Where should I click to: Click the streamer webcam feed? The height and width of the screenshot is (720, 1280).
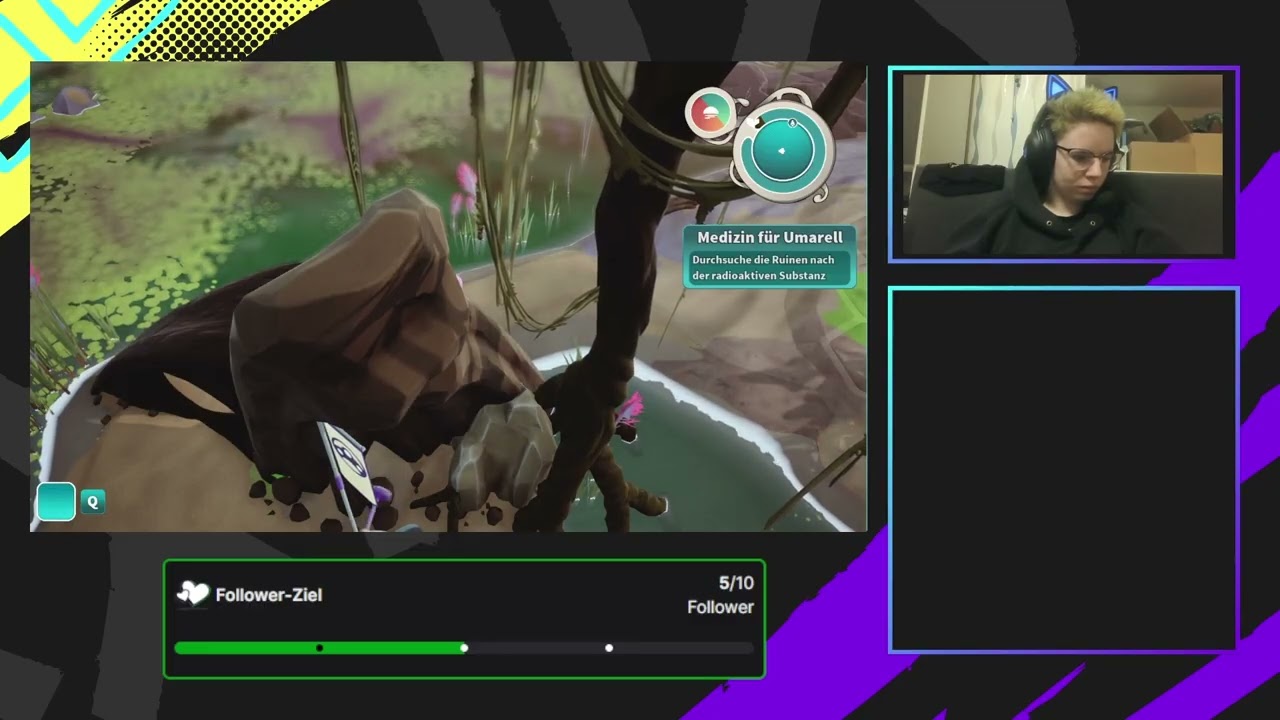click(1063, 164)
